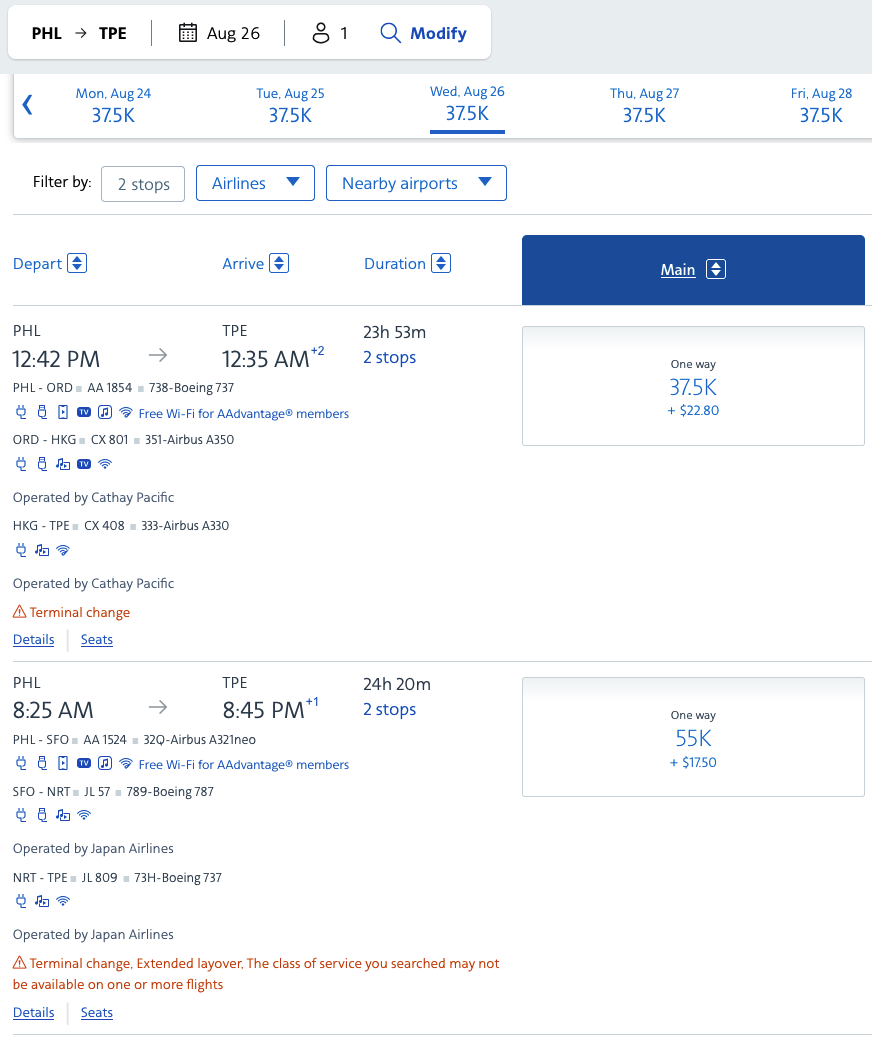Select the Thu, Aug 27 date tab
Image resolution: width=872 pixels, height=1044 pixels.
[x=644, y=105]
